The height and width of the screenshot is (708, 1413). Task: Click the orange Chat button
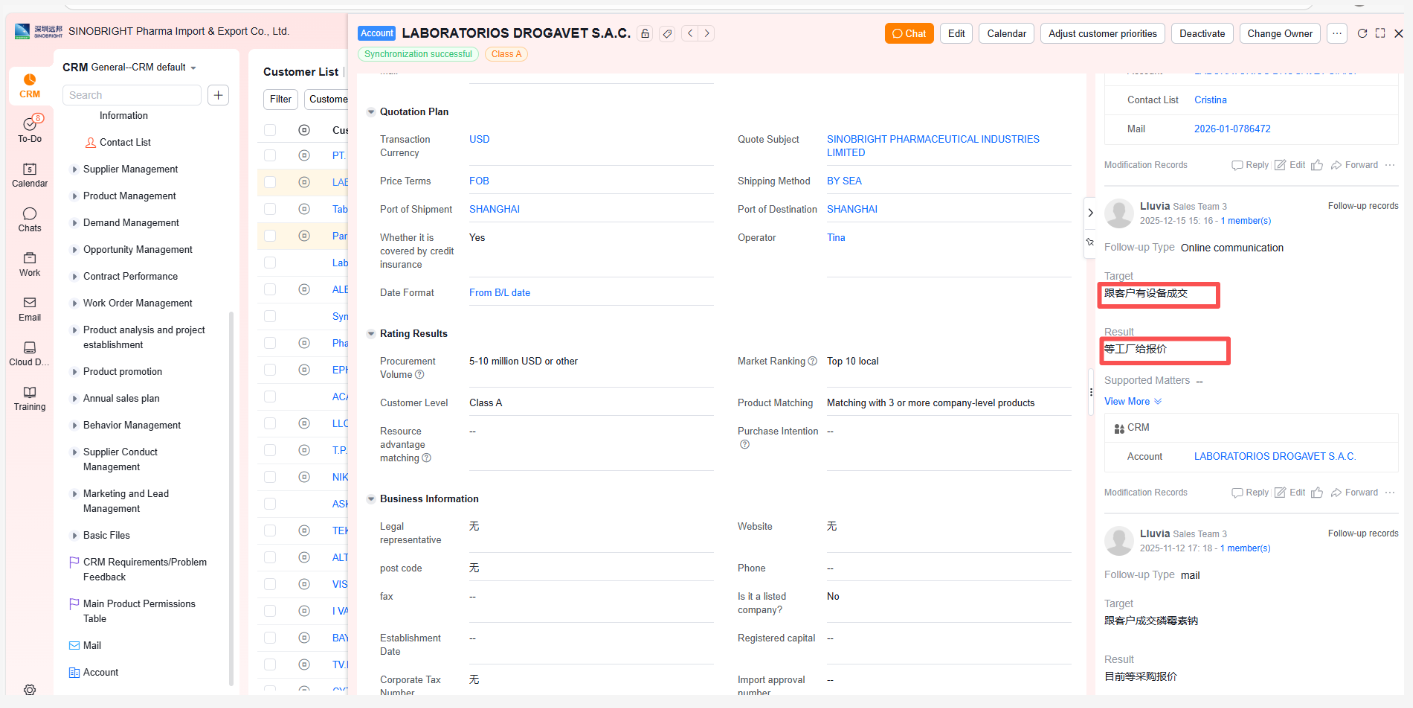coord(909,33)
